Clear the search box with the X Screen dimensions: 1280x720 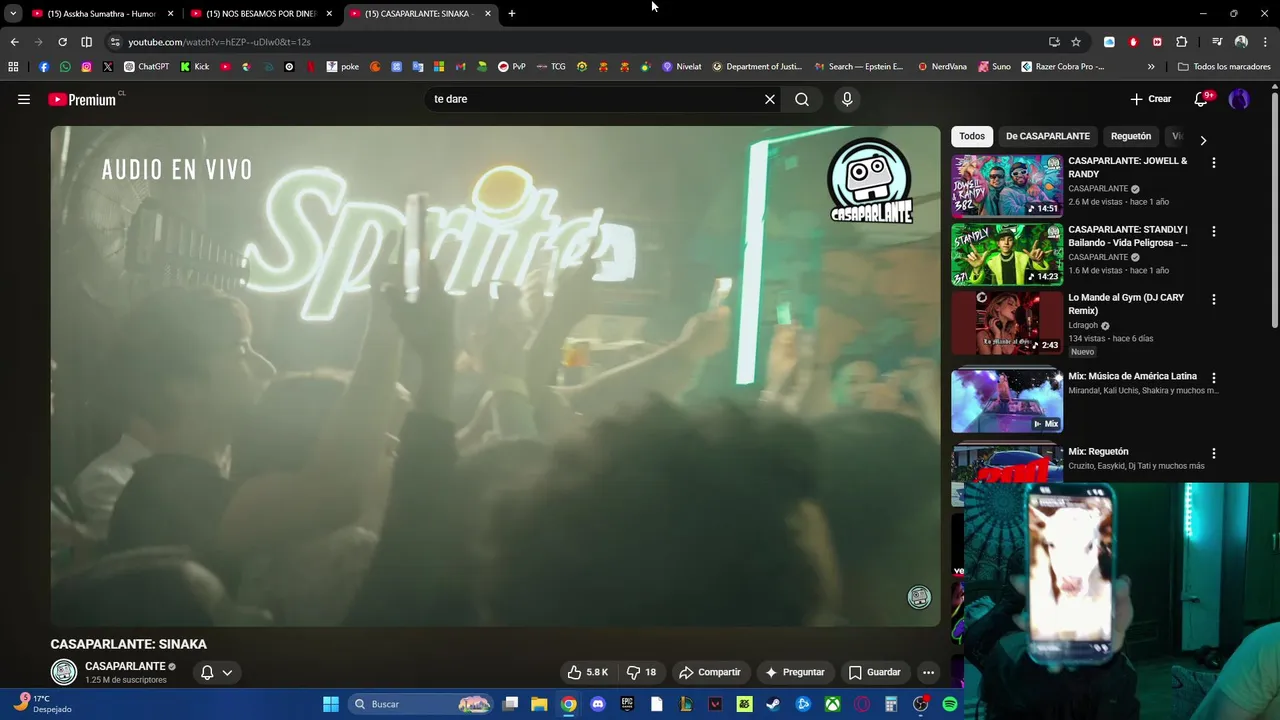[770, 99]
